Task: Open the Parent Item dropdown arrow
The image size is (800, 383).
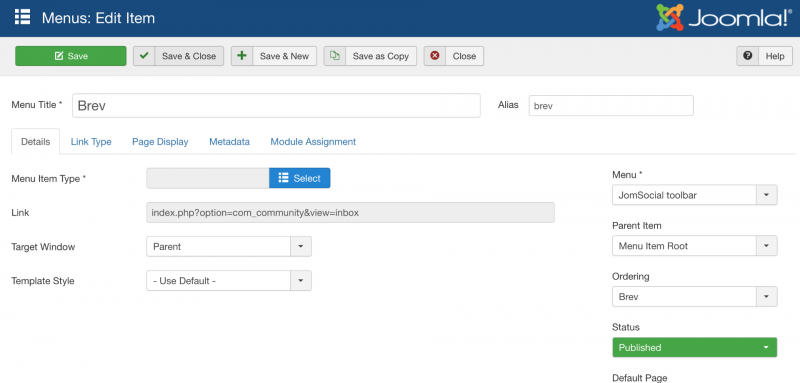Action: (x=767, y=246)
